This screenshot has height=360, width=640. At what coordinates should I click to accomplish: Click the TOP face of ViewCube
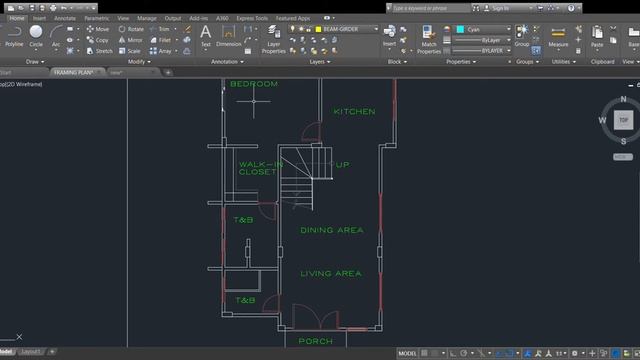tap(624, 120)
